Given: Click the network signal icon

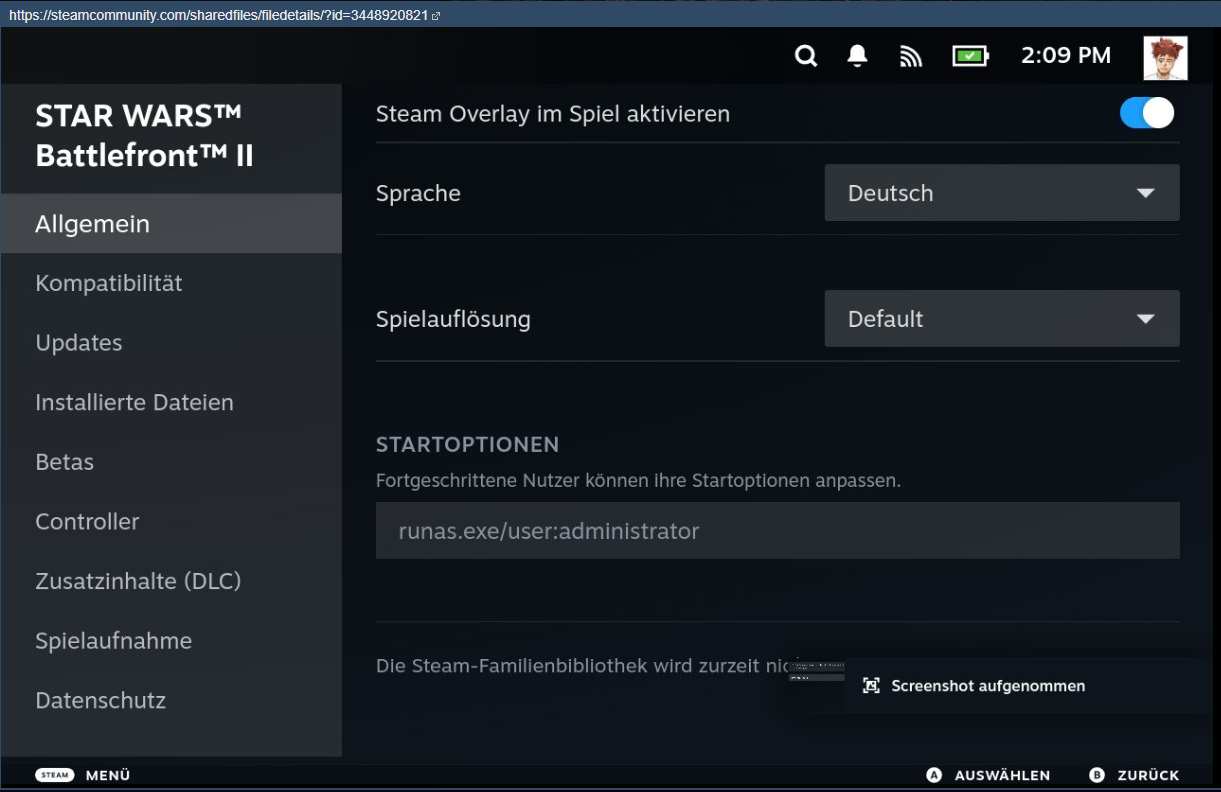Looking at the screenshot, I should 910,57.
